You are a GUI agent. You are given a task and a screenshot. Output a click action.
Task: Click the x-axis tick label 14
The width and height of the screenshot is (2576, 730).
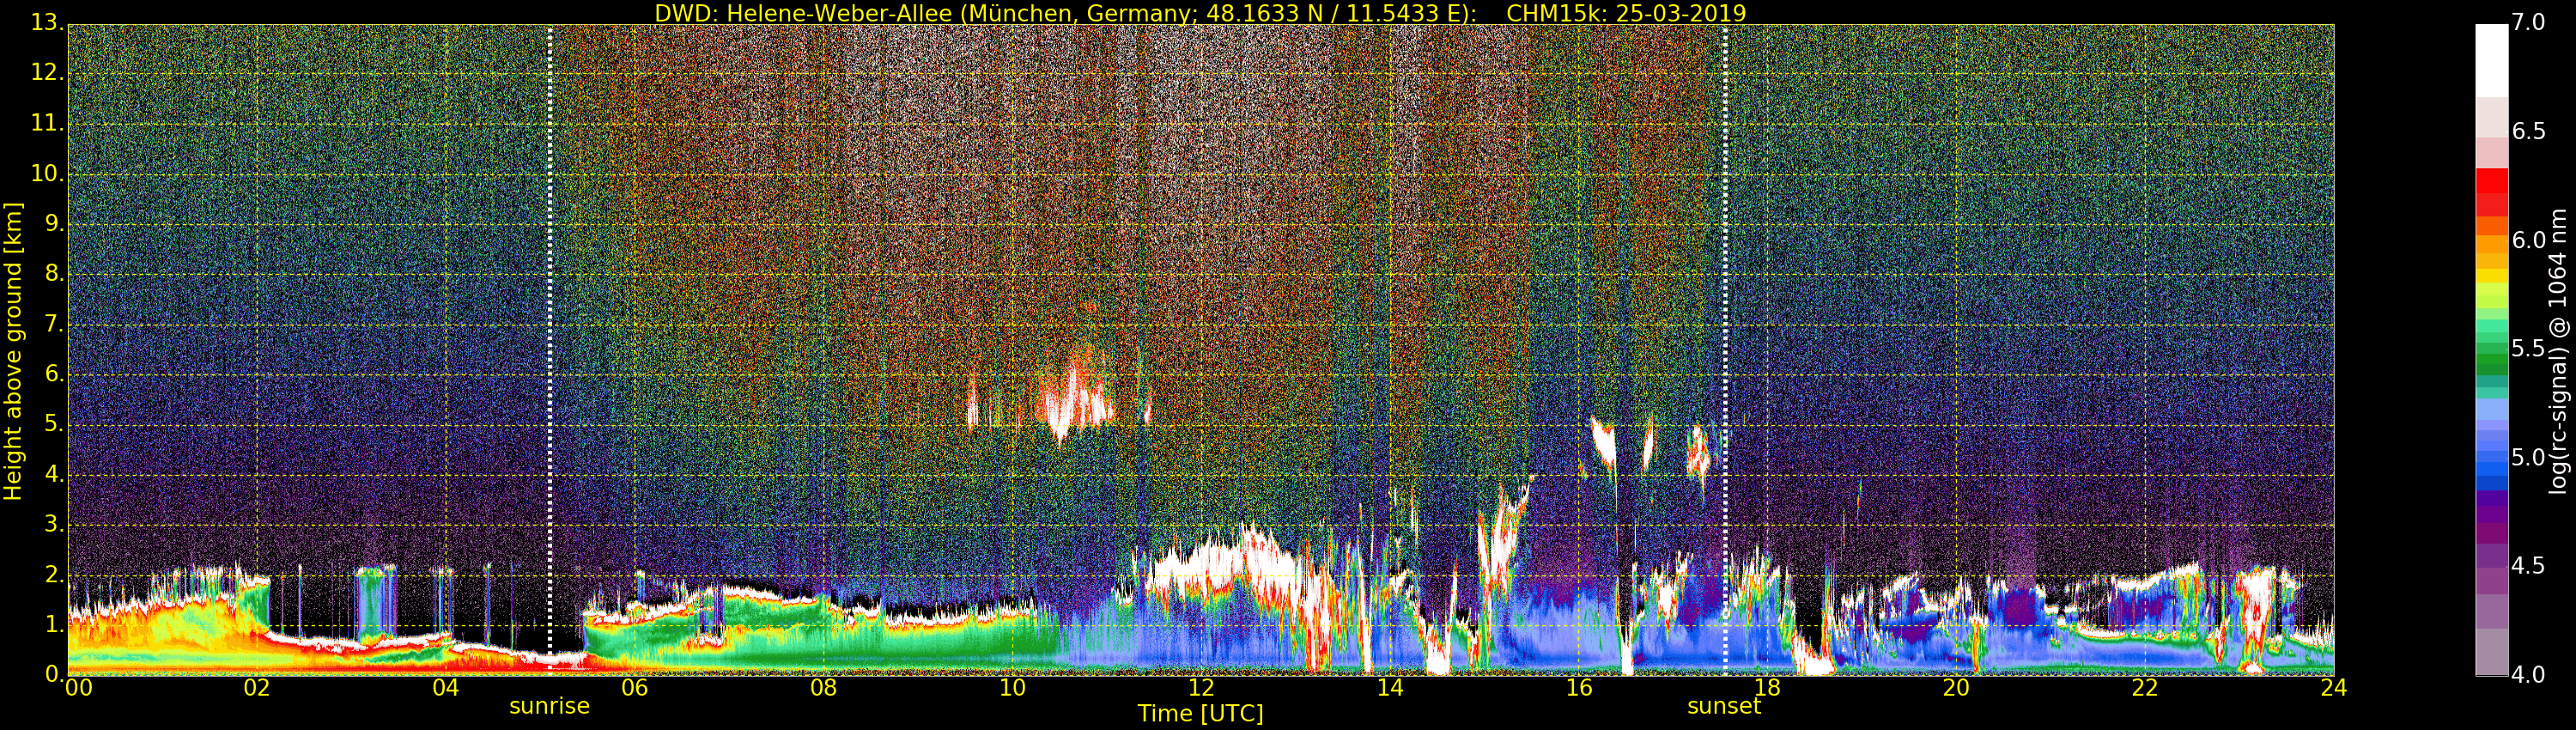[1390, 688]
